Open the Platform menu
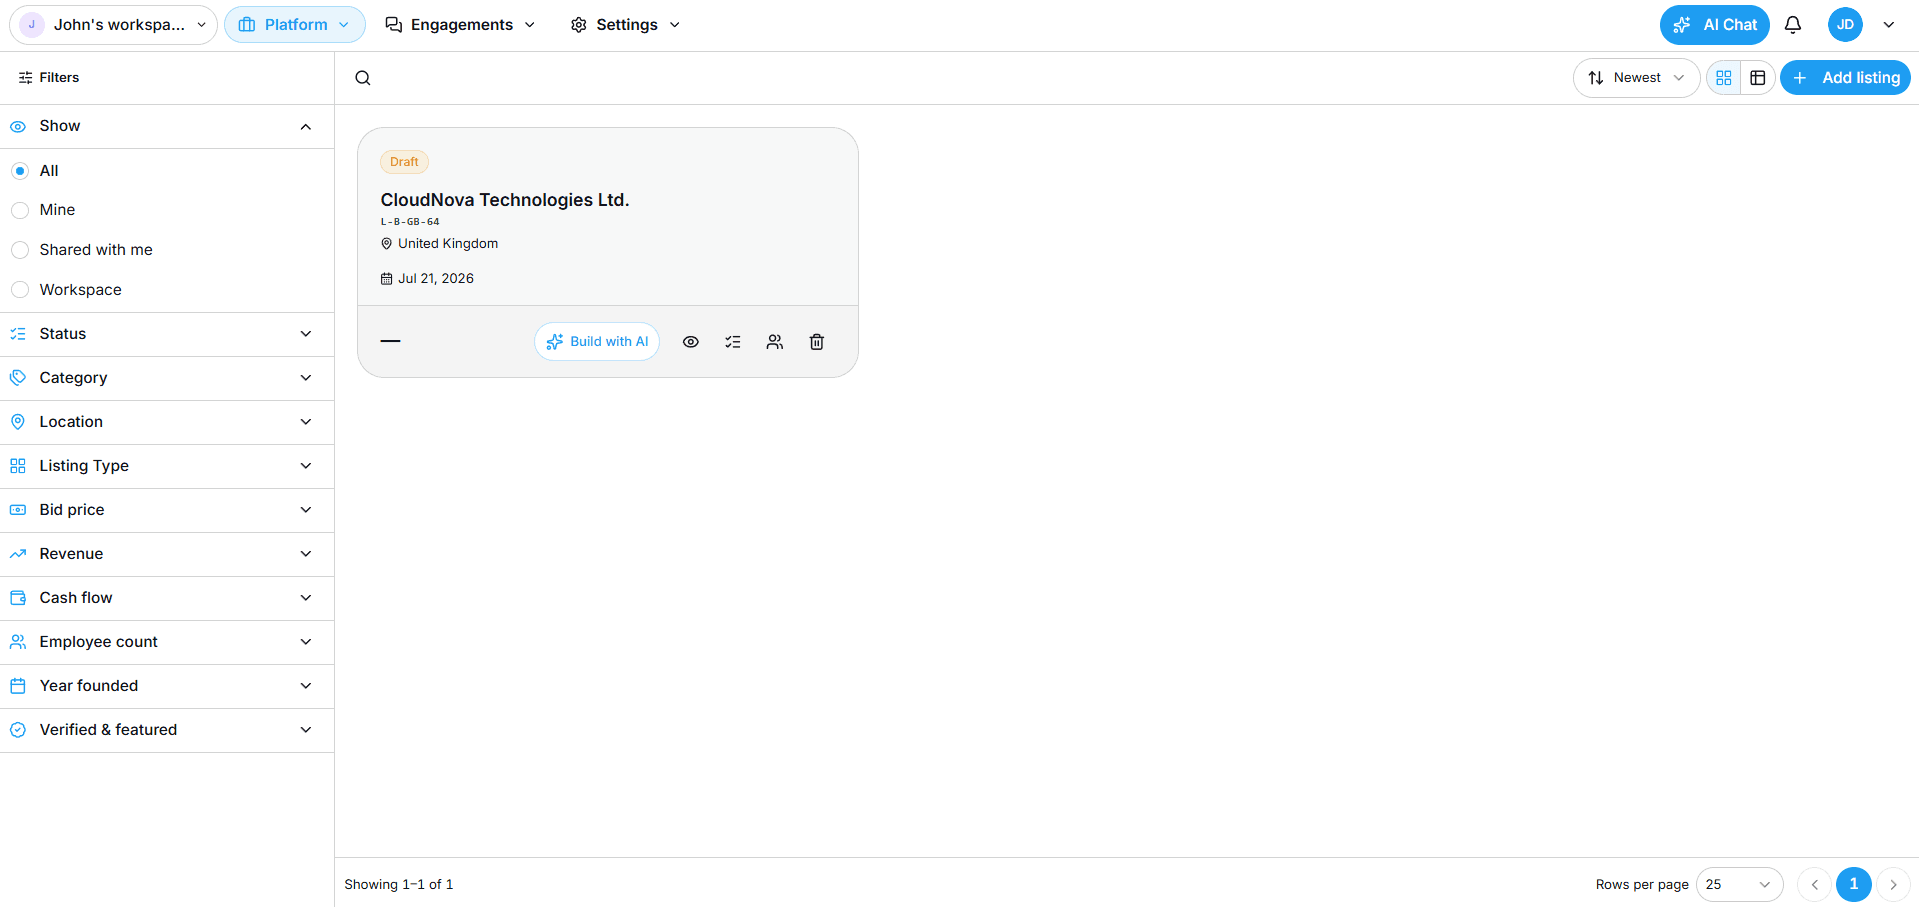The height and width of the screenshot is (907, 1919). click(295, 25)
